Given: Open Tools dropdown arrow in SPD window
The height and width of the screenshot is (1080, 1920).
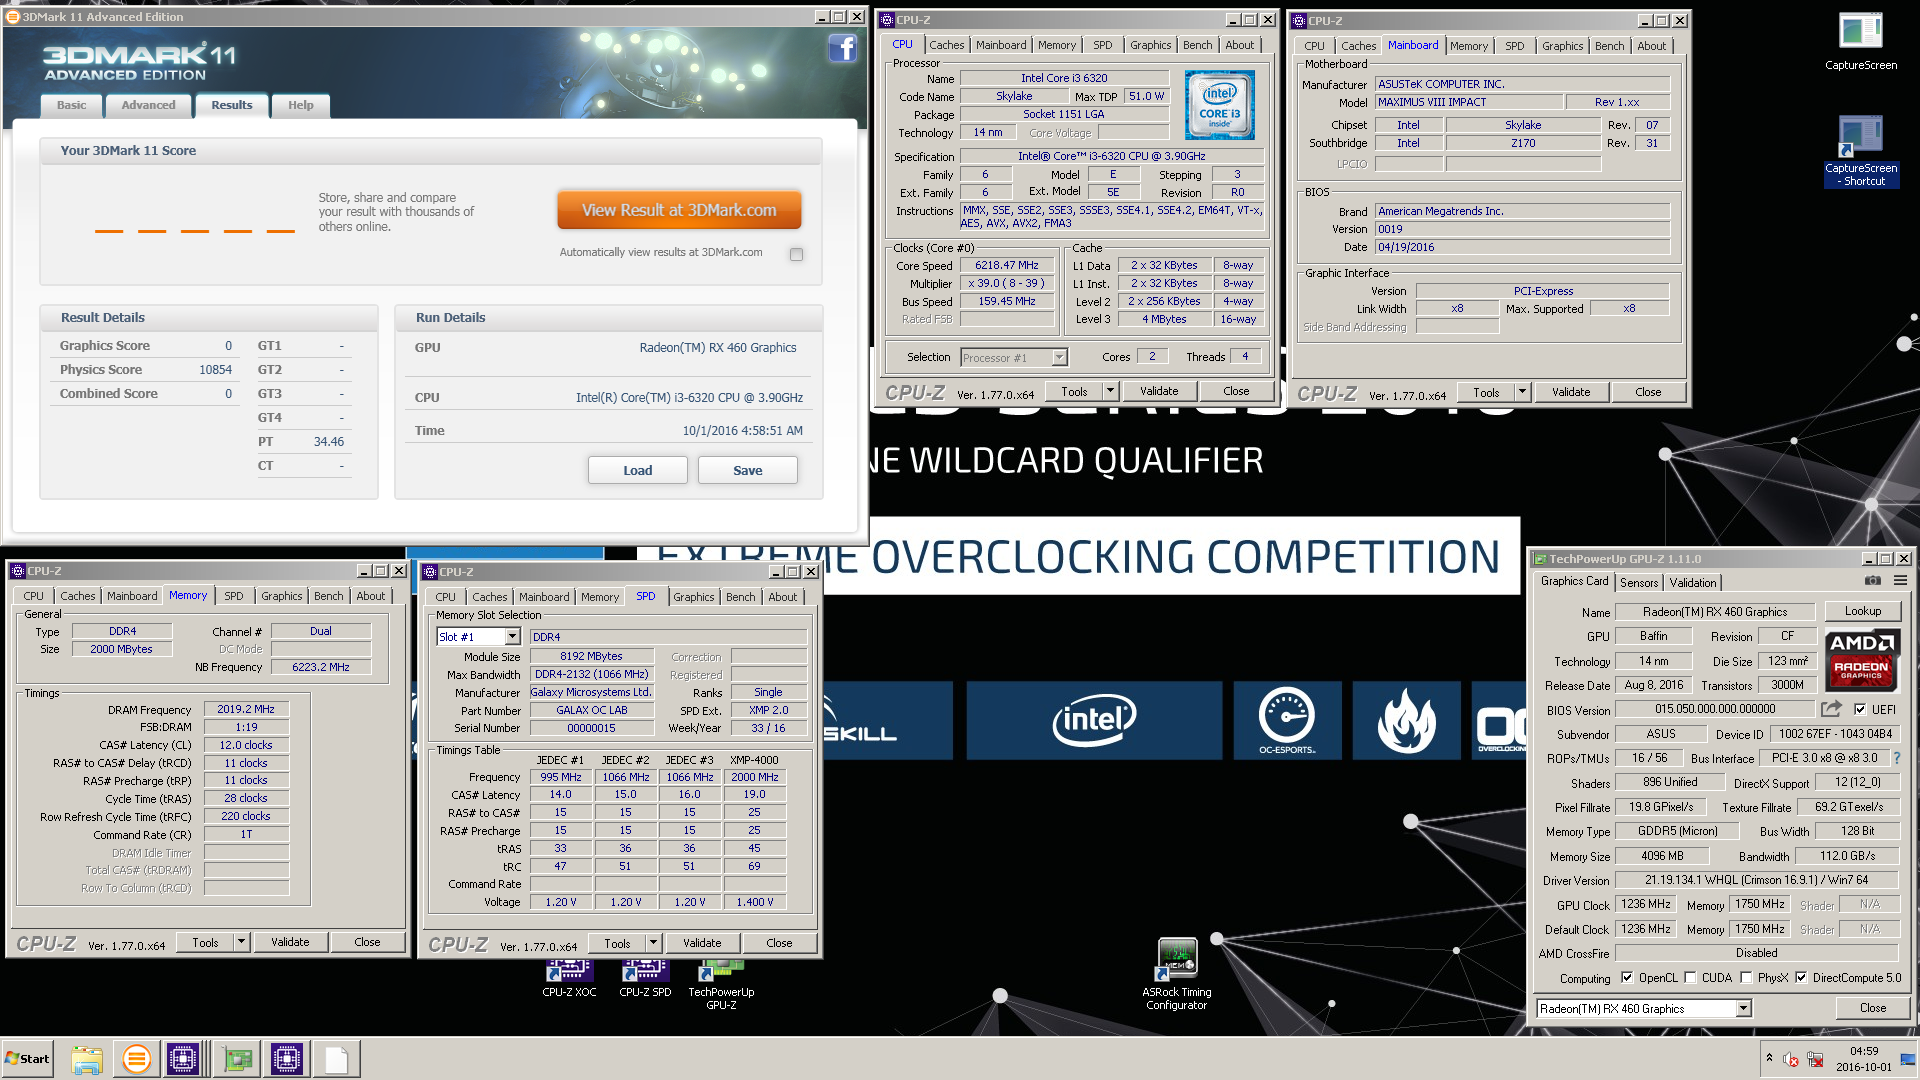Looking at the screenshot, I should [653, 942].
